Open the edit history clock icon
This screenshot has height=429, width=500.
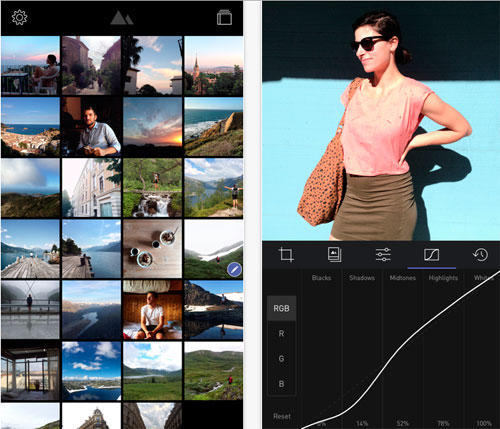coord(480,255)
